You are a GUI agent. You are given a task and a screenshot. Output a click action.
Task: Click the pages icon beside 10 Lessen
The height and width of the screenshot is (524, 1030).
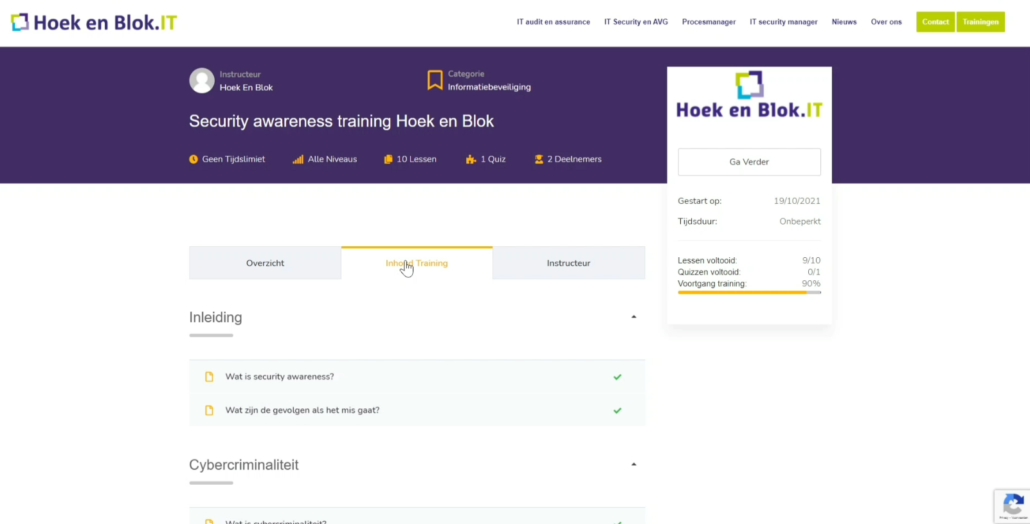[x=388, y=159]
